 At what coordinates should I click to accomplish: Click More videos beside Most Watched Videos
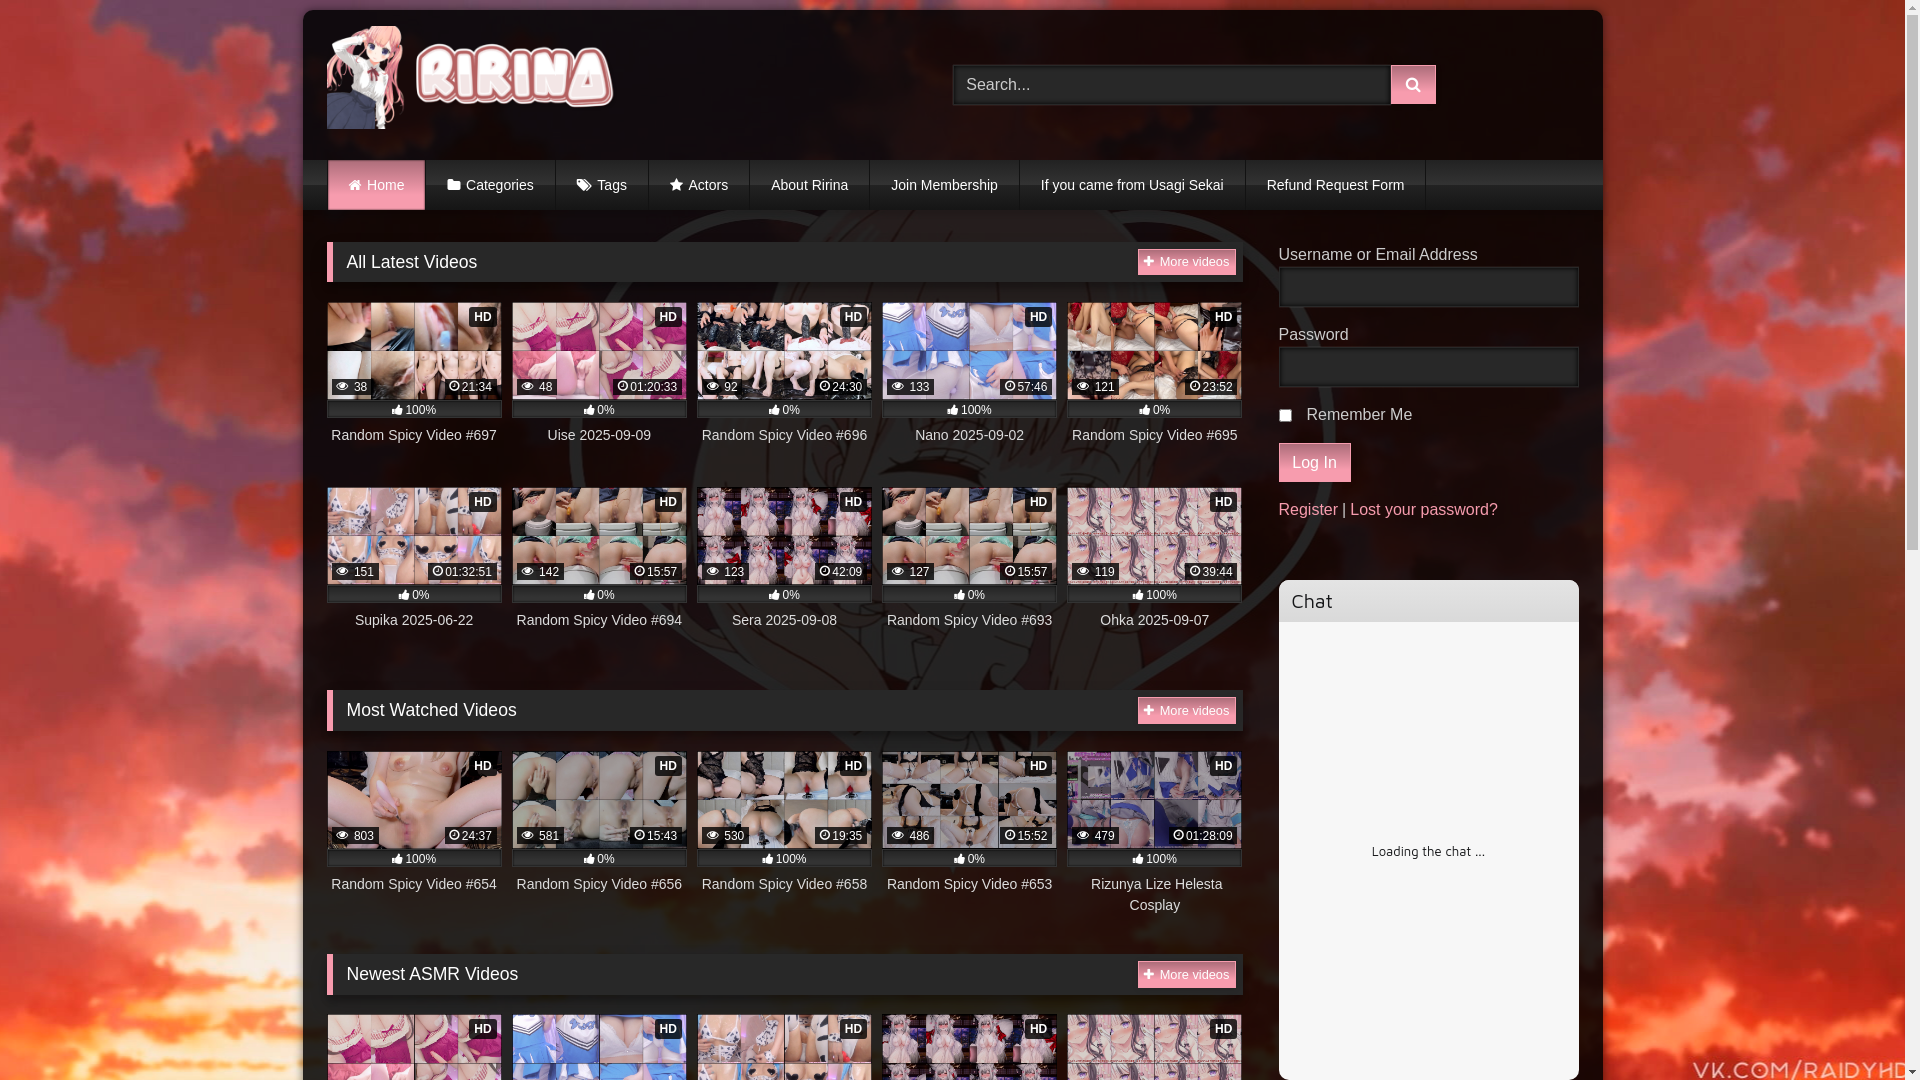(x=1186, y=711)
